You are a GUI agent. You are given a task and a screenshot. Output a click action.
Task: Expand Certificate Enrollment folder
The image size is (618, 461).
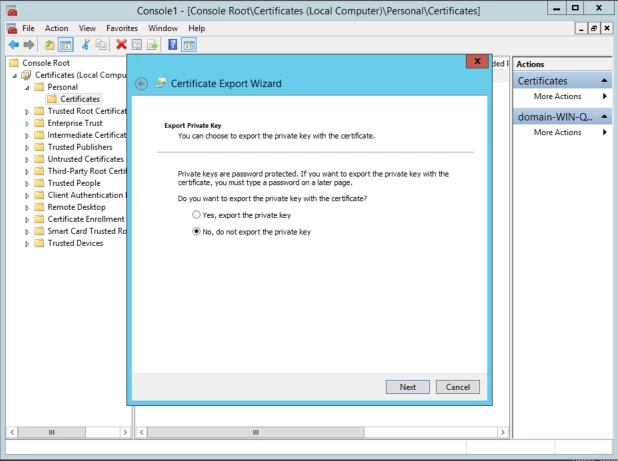[x=27, y=220]
